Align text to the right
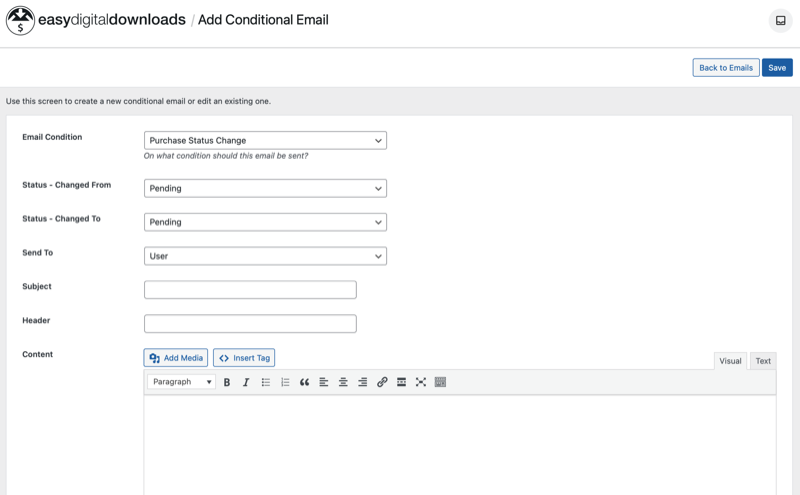The image size is (800, 495). [363, 382]
